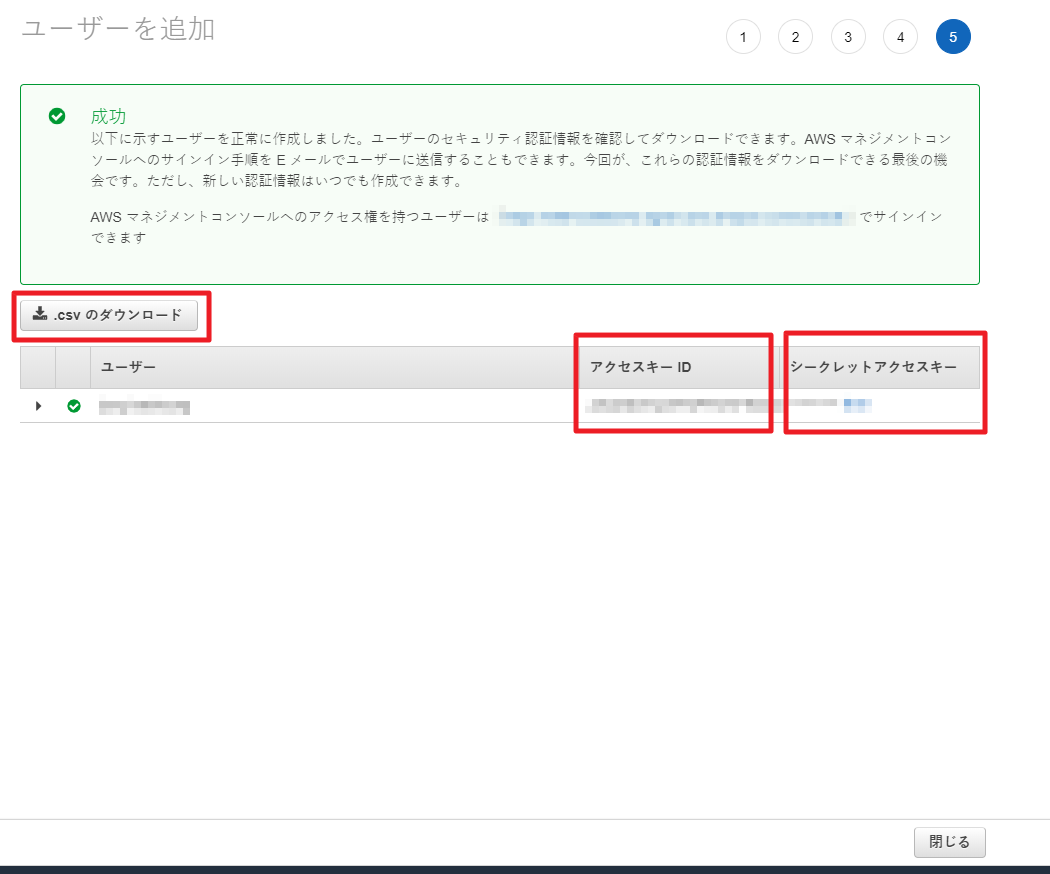
Task: Open the blurred console sign-in URL link
Action: pyautogui.click(x=677, y=217)
